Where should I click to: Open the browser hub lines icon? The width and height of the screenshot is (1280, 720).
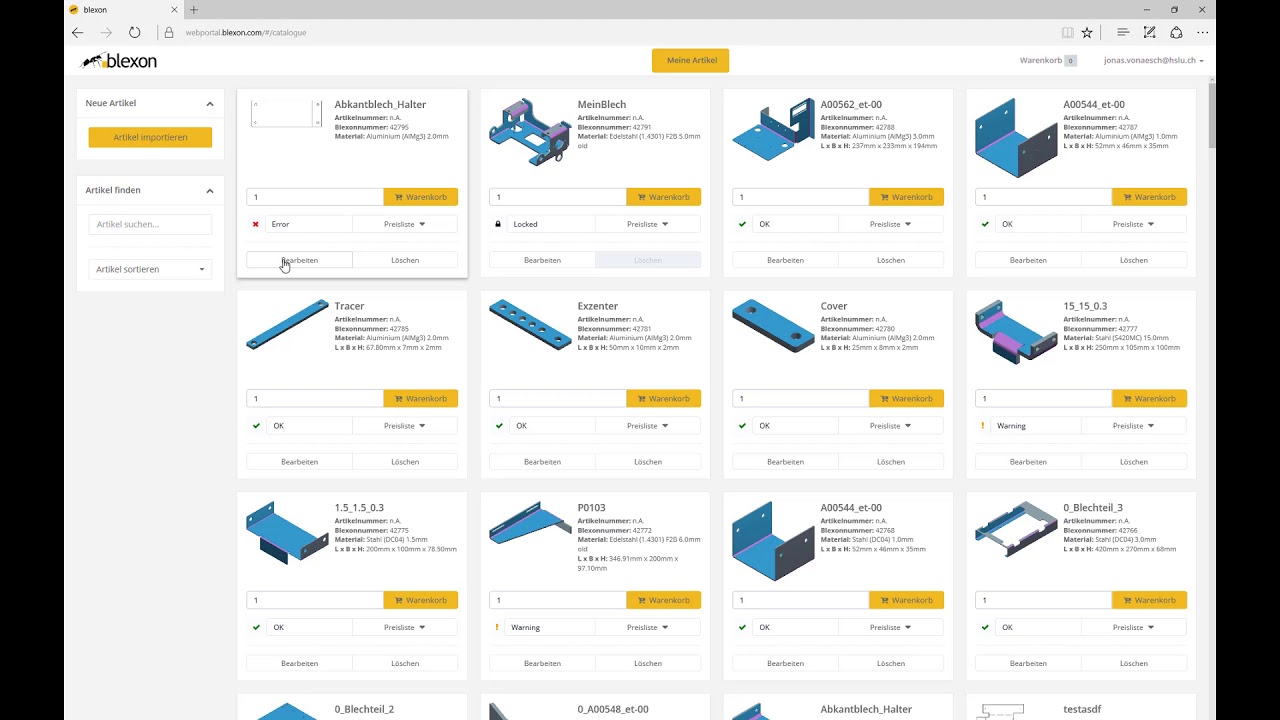[1123, 32]
